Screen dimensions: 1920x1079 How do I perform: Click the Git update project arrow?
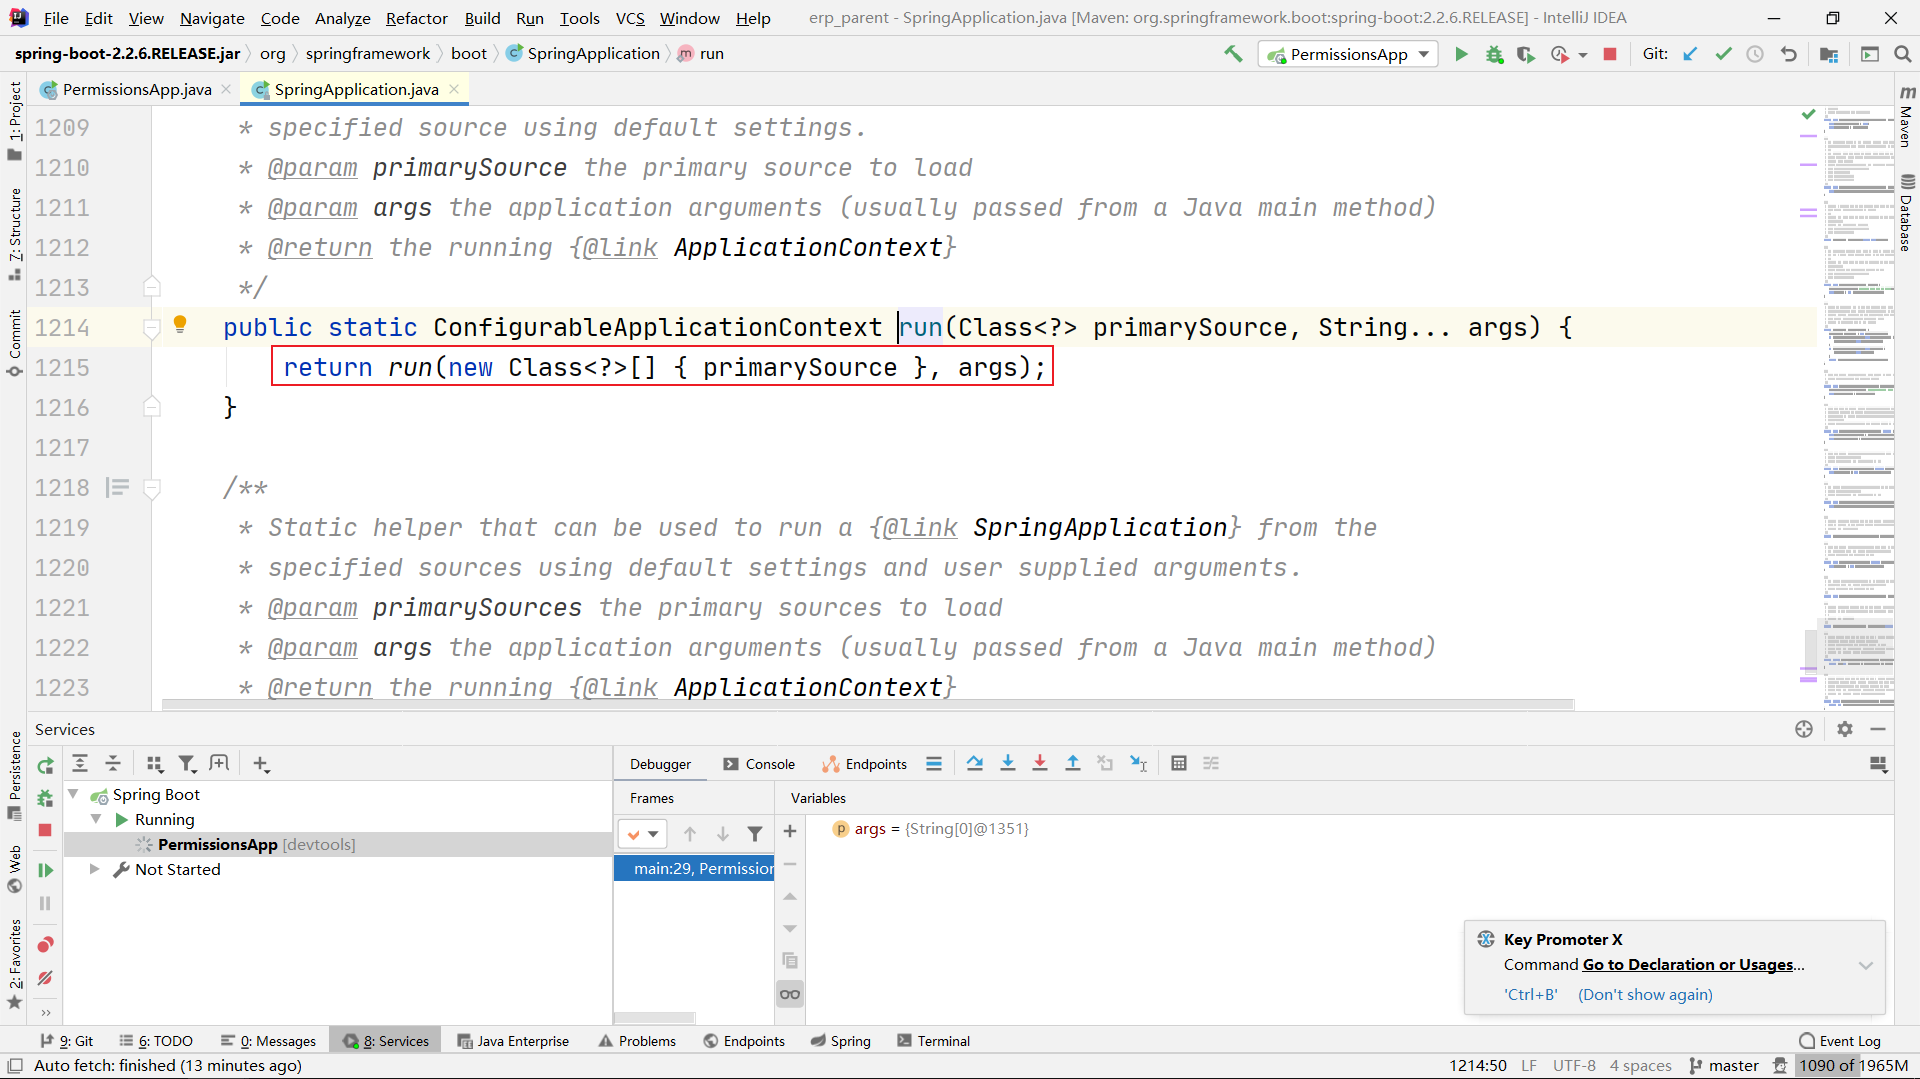pyautogui.click(x=1690, y=54)
